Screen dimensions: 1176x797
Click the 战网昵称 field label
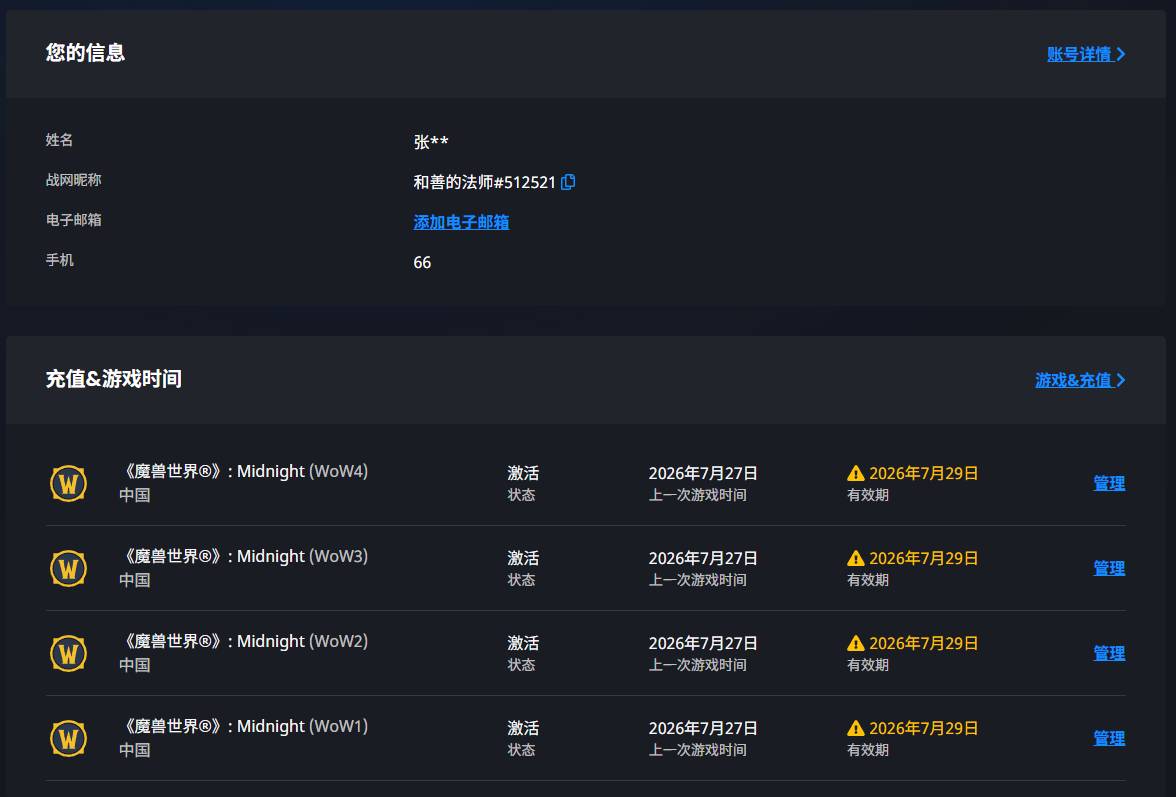74,180
